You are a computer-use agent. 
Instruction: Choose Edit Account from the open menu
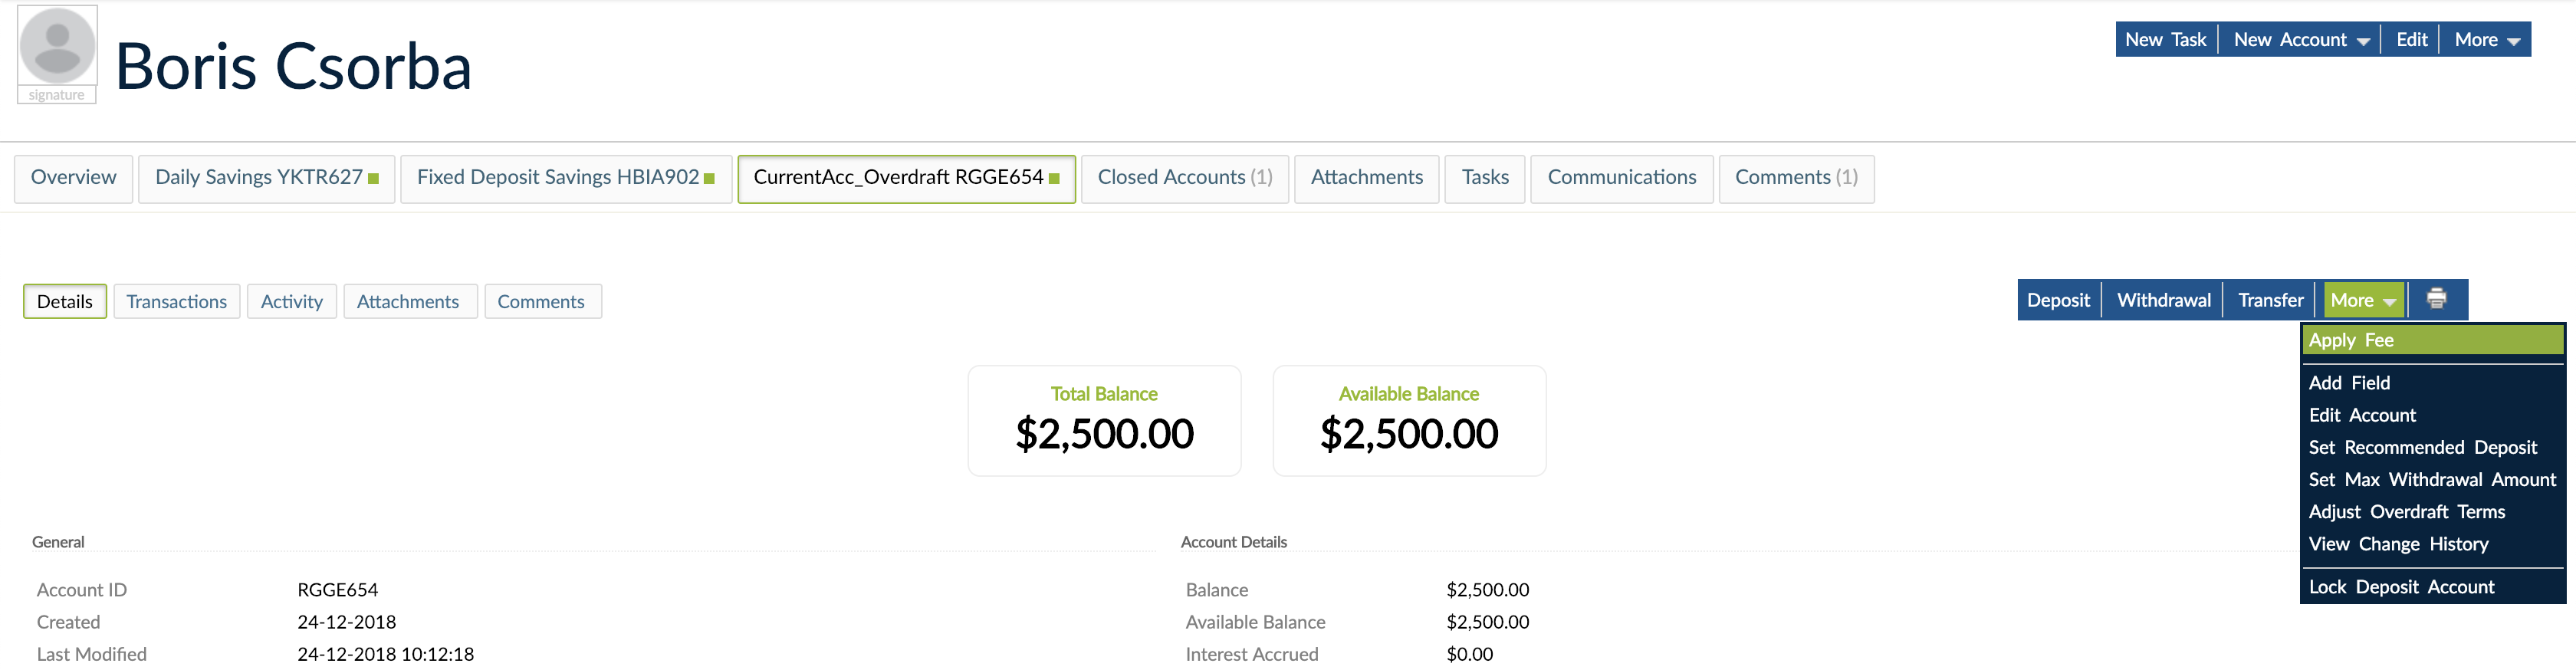coord(2362,415)
